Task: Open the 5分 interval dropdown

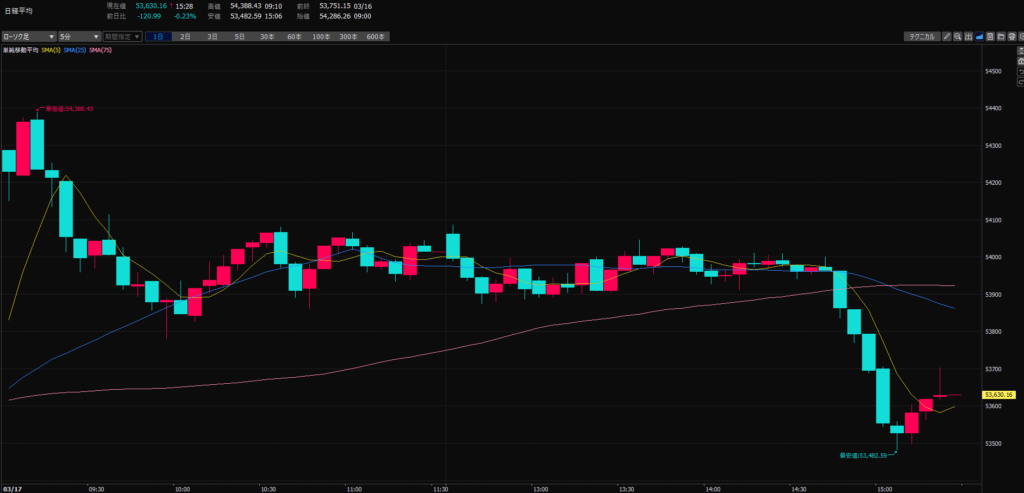Action: (76, 36)
